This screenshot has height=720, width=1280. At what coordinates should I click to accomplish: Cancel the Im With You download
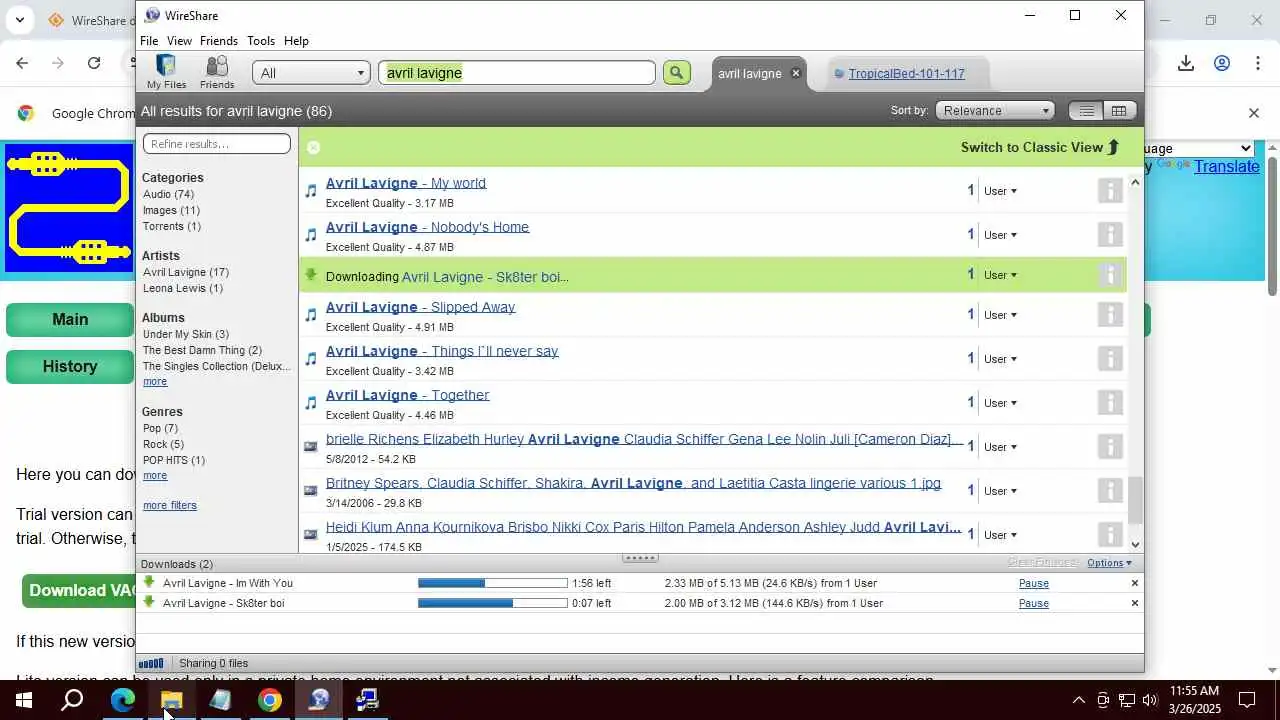click(x=1135, y=583)
